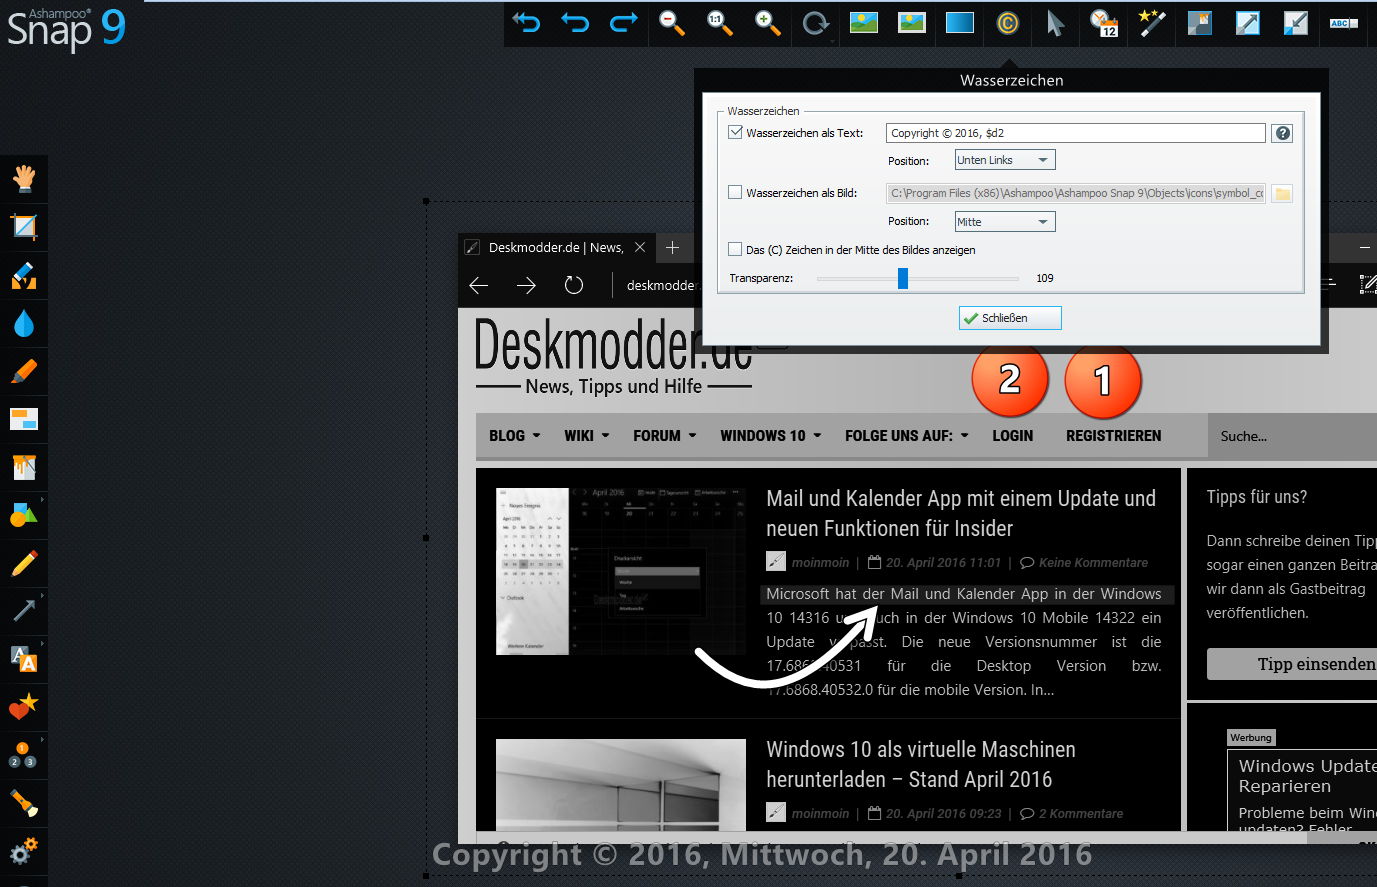Screen dimensions: 1377x887
Task: Check Das (C) Zeichen in der Mitte
Action: coord(736,249)
